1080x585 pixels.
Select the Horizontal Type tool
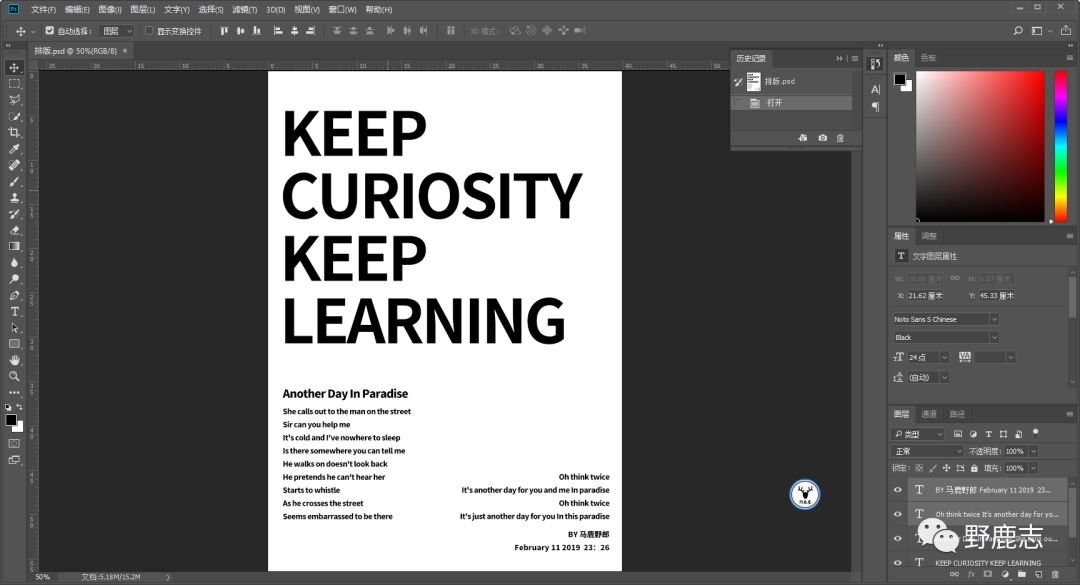pos(14,311)
